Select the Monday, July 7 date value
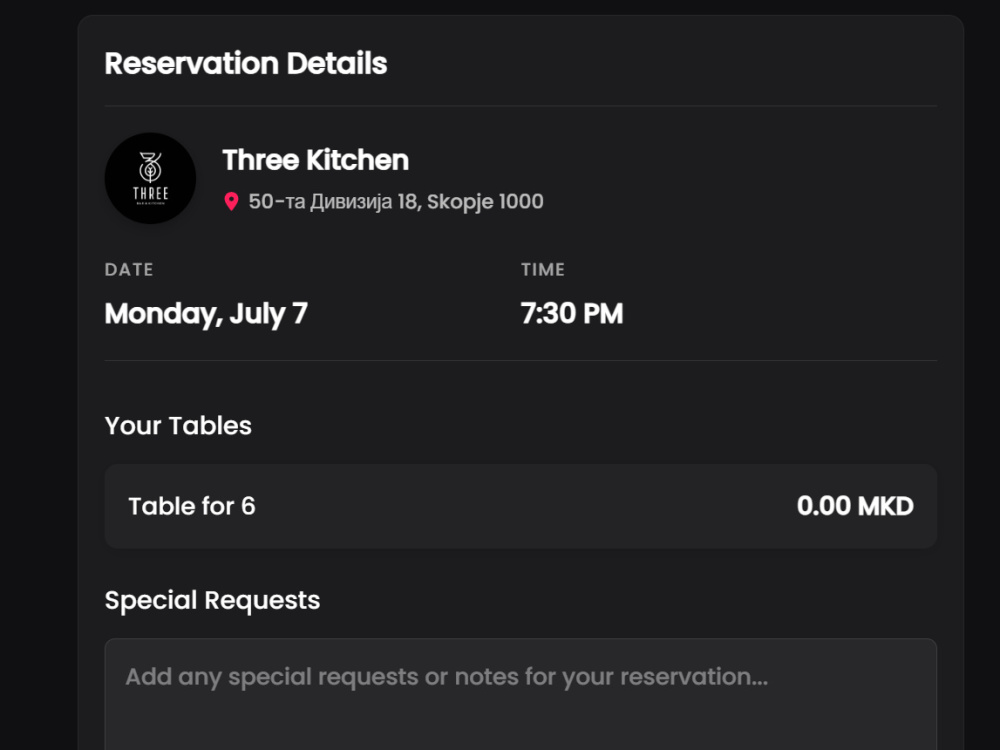This screenshot has height=750, width=1000. point(206,314)
